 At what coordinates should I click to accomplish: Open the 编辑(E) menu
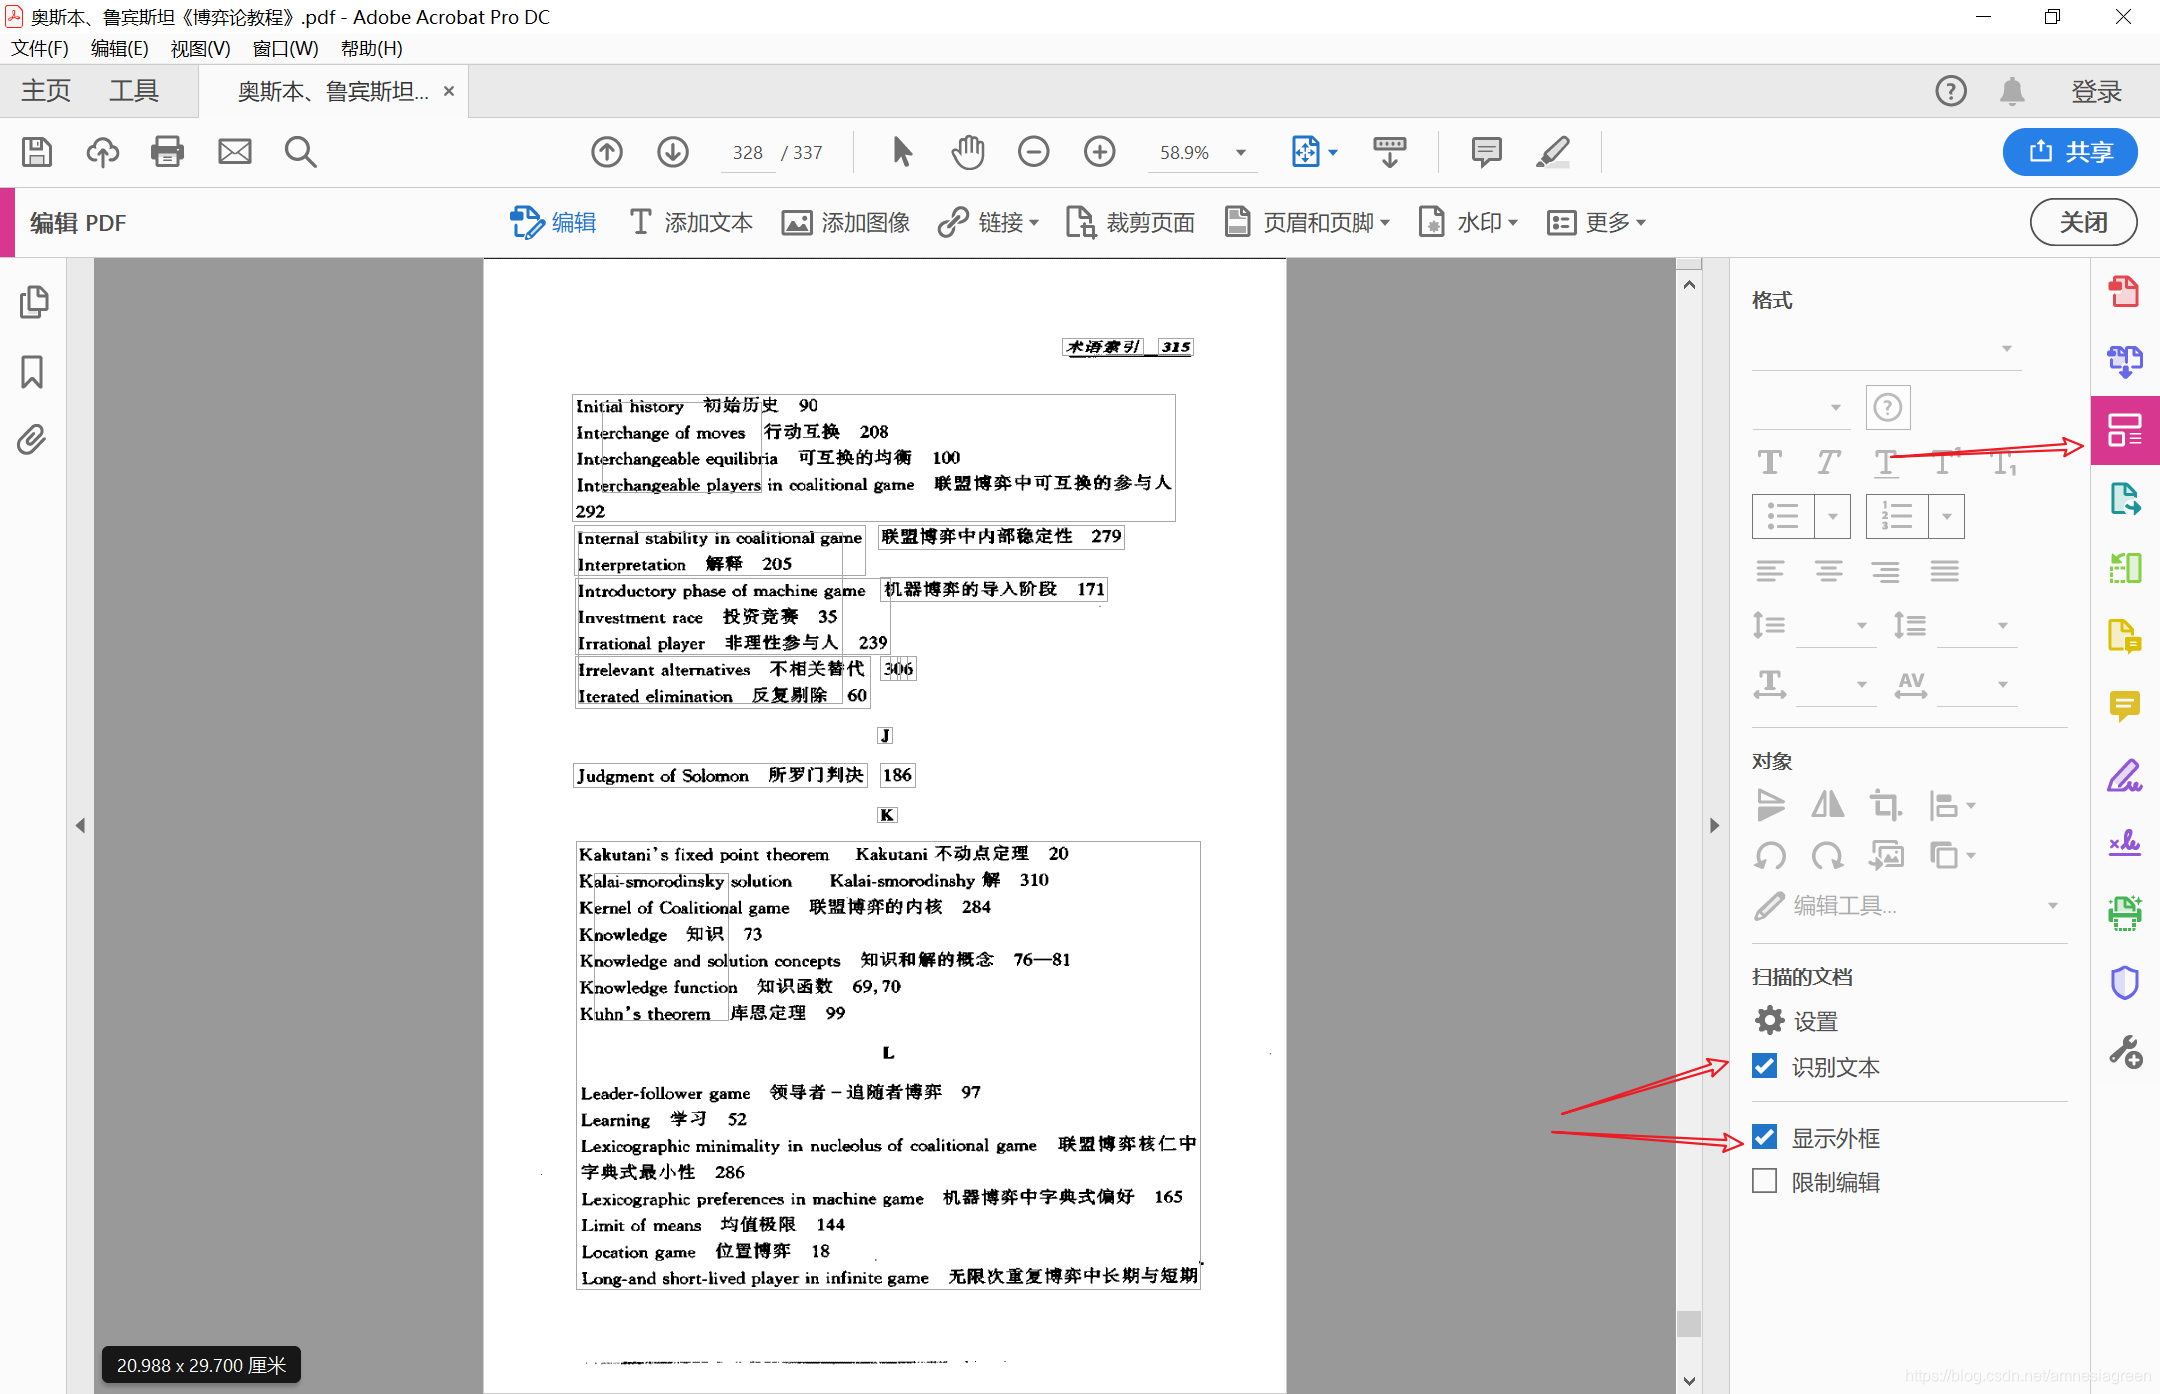[119, 48]
